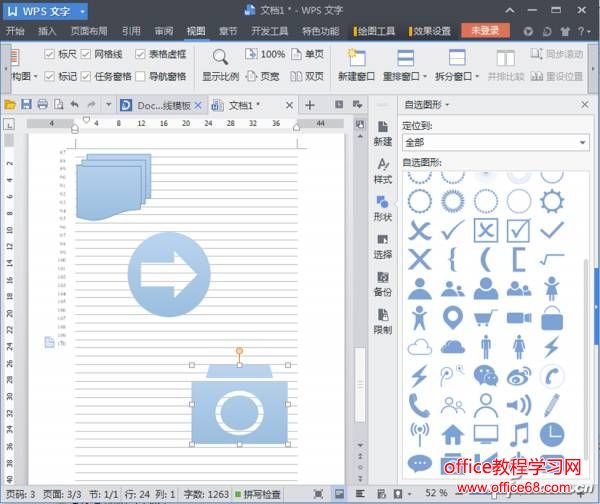Enable the 导航窗格 checkbox

140,76
